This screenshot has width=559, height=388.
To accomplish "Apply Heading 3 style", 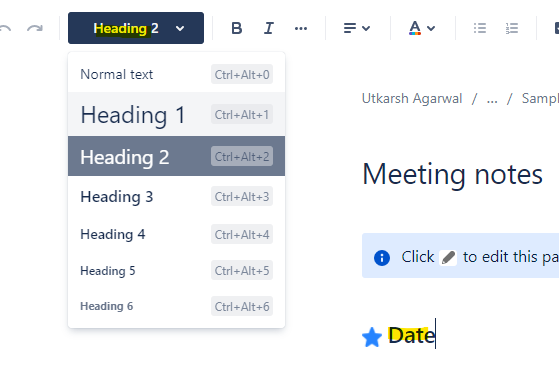I will pyautogui.click(x=176, y=196).
